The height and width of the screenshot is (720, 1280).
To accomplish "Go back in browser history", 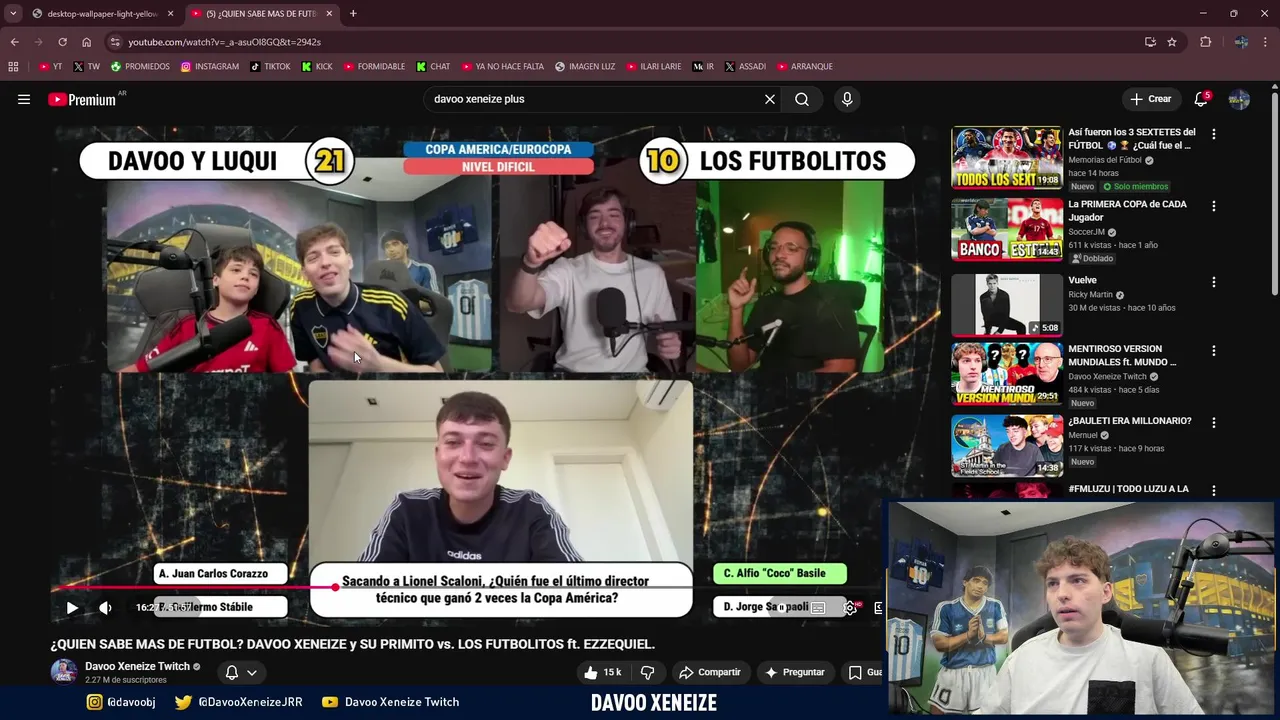I will [14, 42].
